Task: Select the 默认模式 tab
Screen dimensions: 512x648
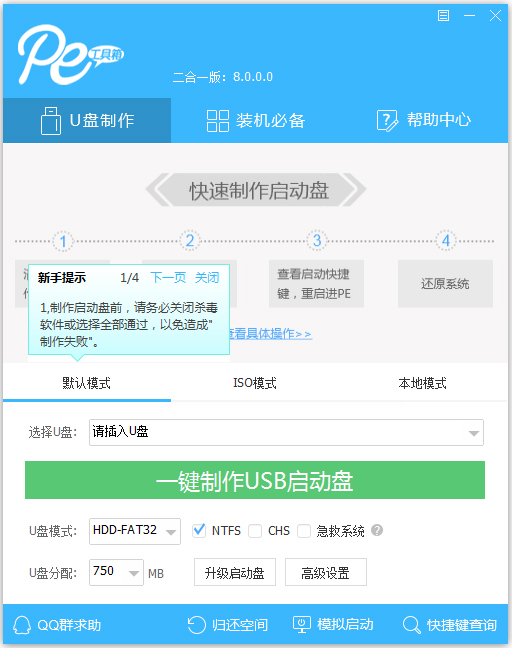Action: [x=87, y=383]
